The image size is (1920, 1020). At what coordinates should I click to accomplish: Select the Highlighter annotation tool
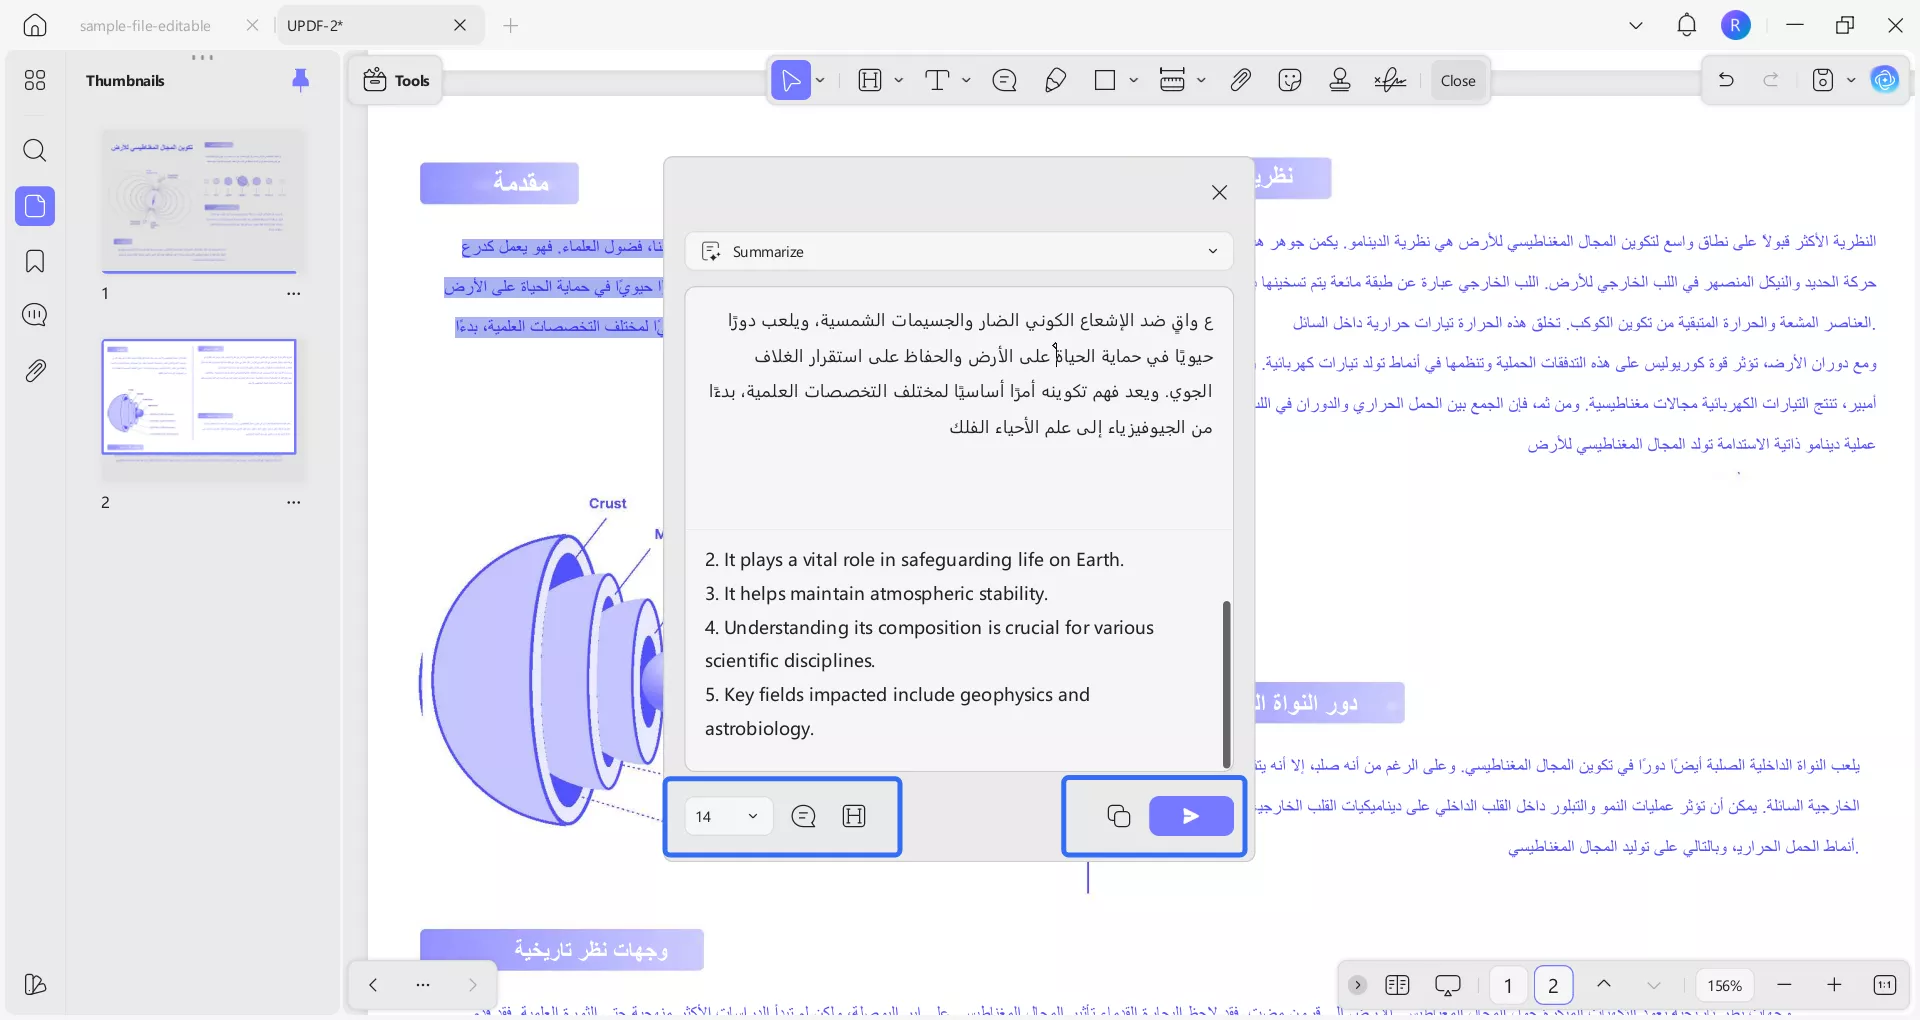tap(1055, 80)
